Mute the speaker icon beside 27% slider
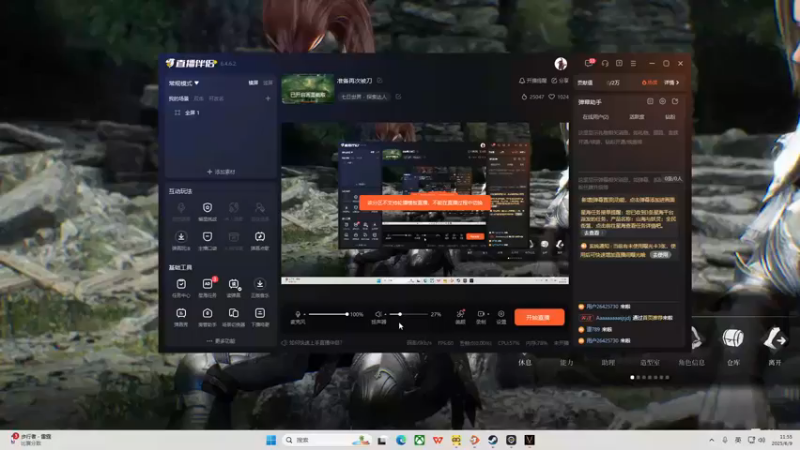This screenshot has width=800, height=450. tap(378, 314)
